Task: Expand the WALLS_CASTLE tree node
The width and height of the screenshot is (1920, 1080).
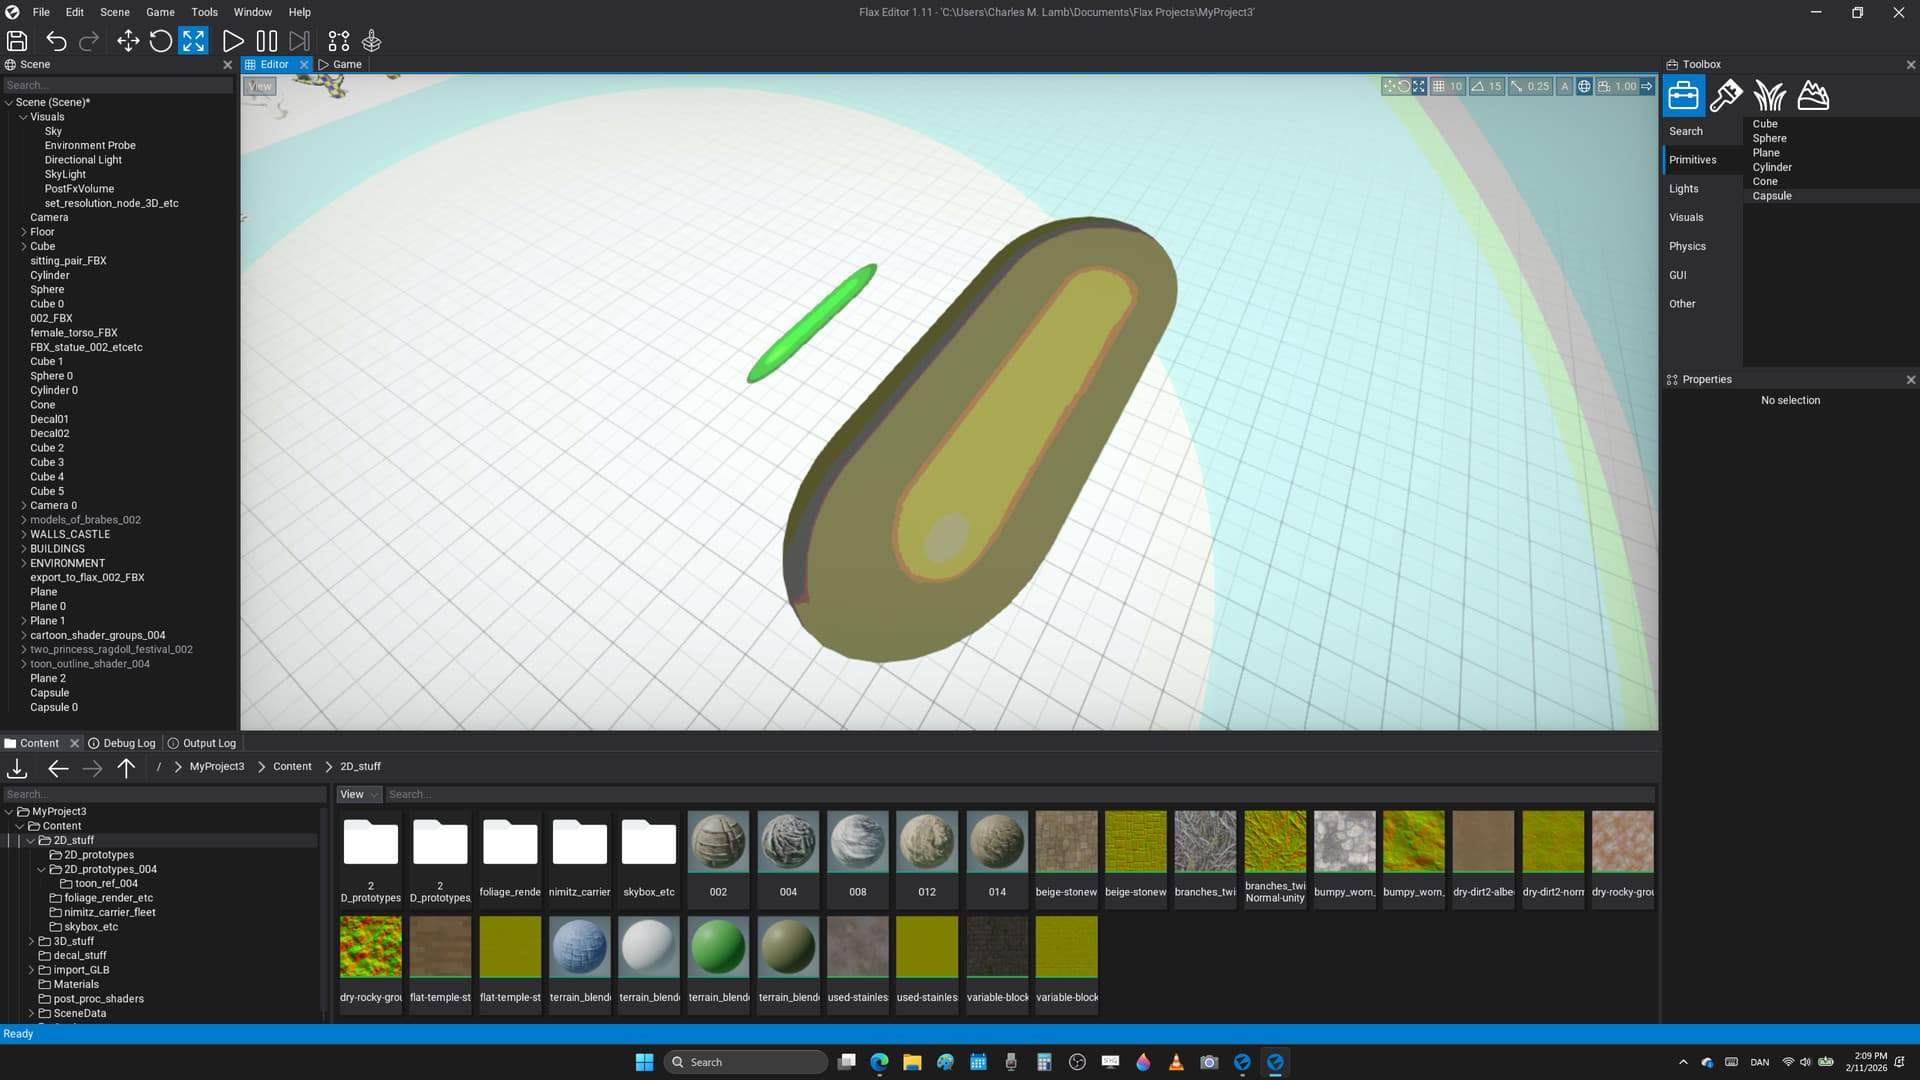Action: pos(24,534)
